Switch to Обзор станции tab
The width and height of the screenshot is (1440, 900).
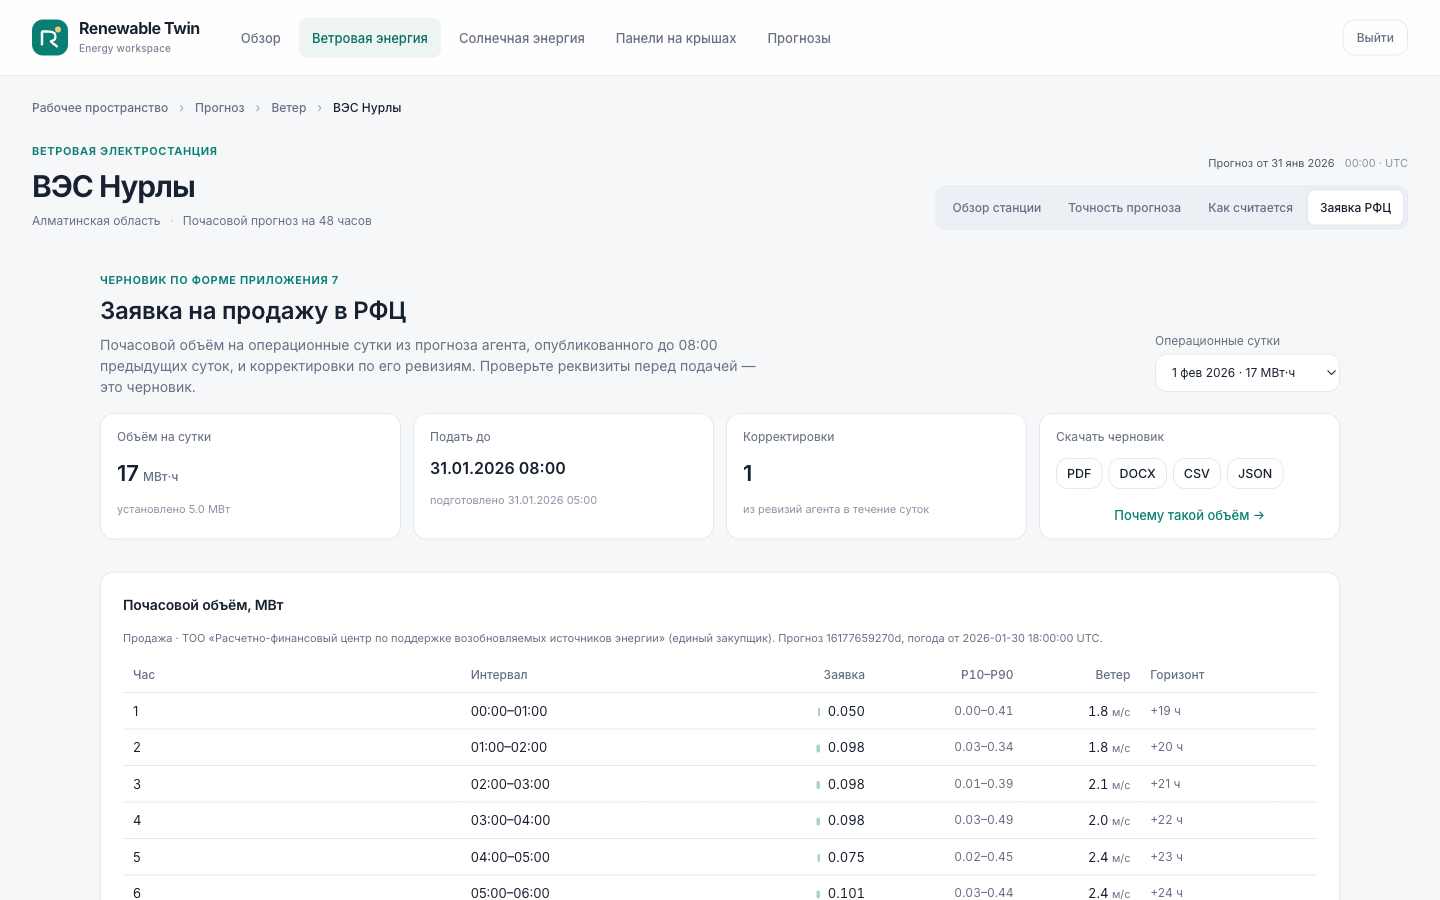(x=997, y=208)
